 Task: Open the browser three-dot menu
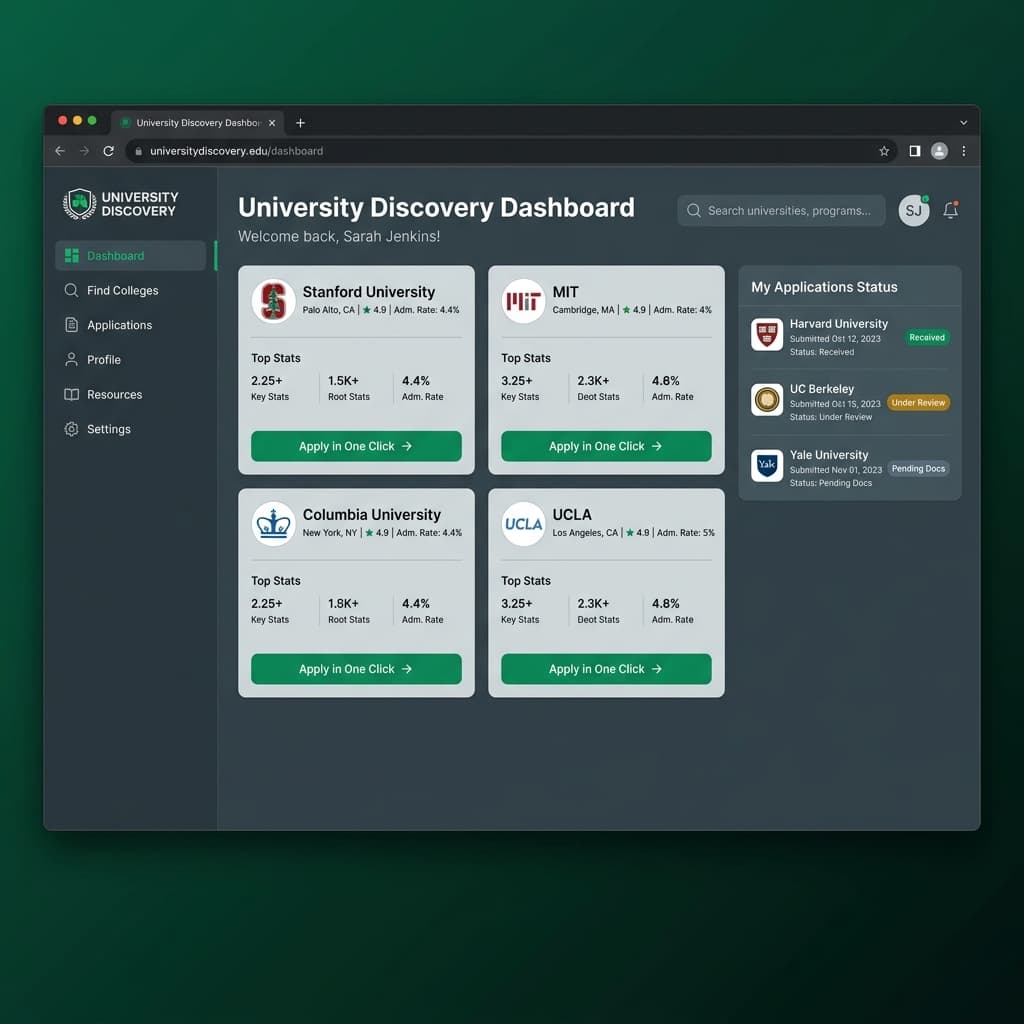click(x=963, y=151)
